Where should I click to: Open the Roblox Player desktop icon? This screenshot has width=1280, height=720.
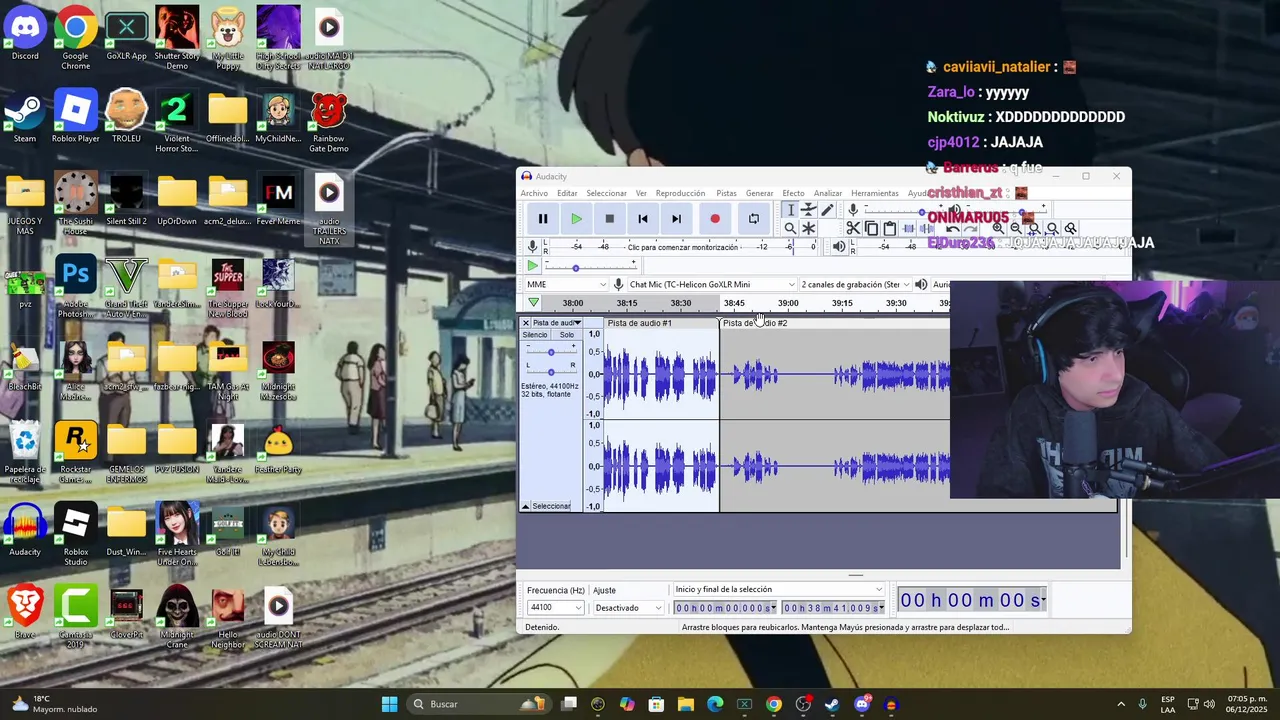click(x=76, y=116)
